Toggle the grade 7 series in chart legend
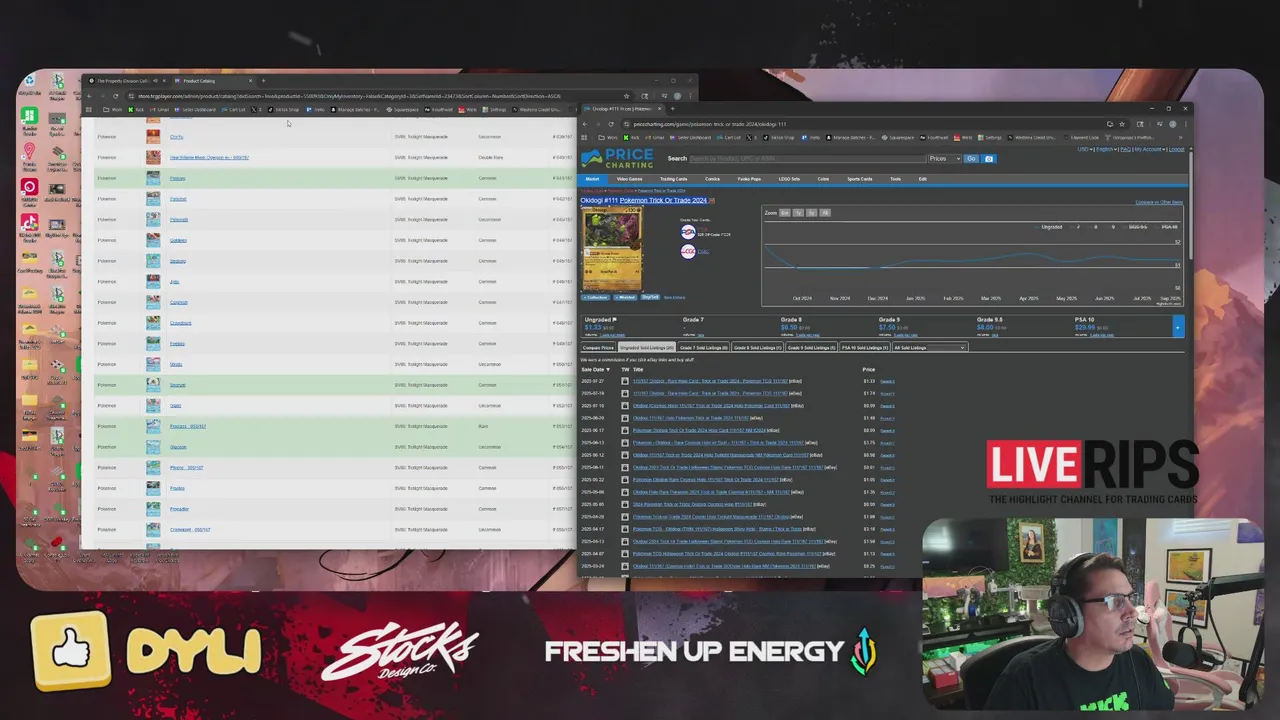1280x720 pixels. coord(1075,227)
